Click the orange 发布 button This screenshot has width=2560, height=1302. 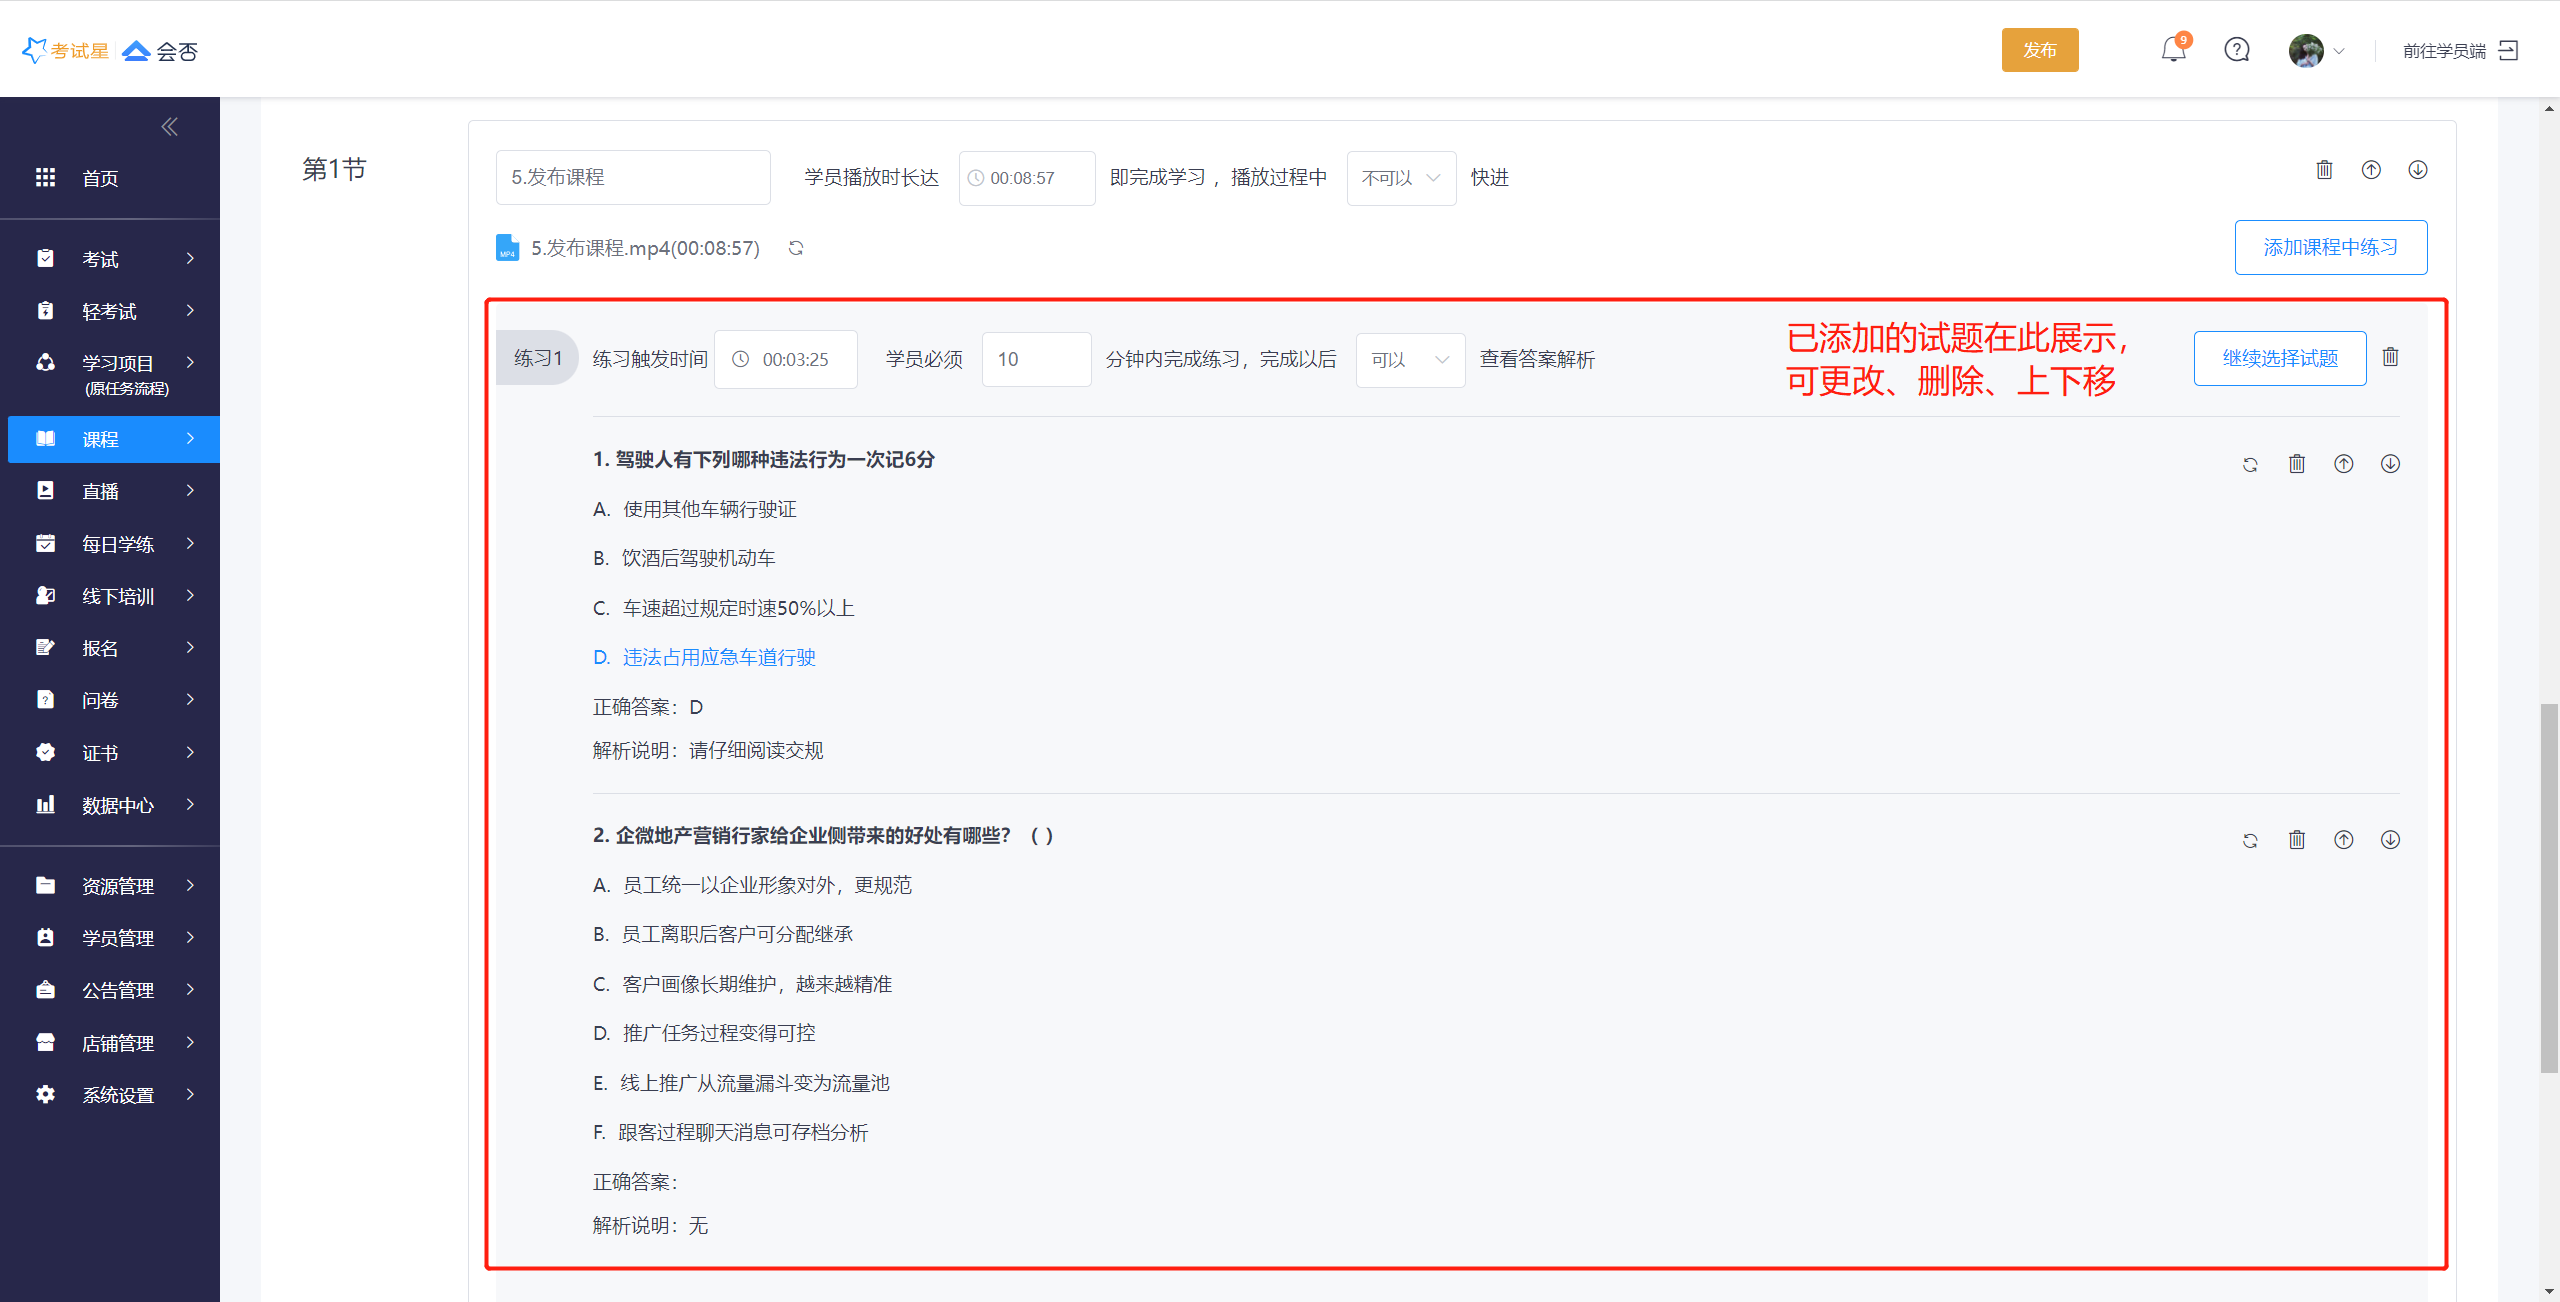(2039, 50)
